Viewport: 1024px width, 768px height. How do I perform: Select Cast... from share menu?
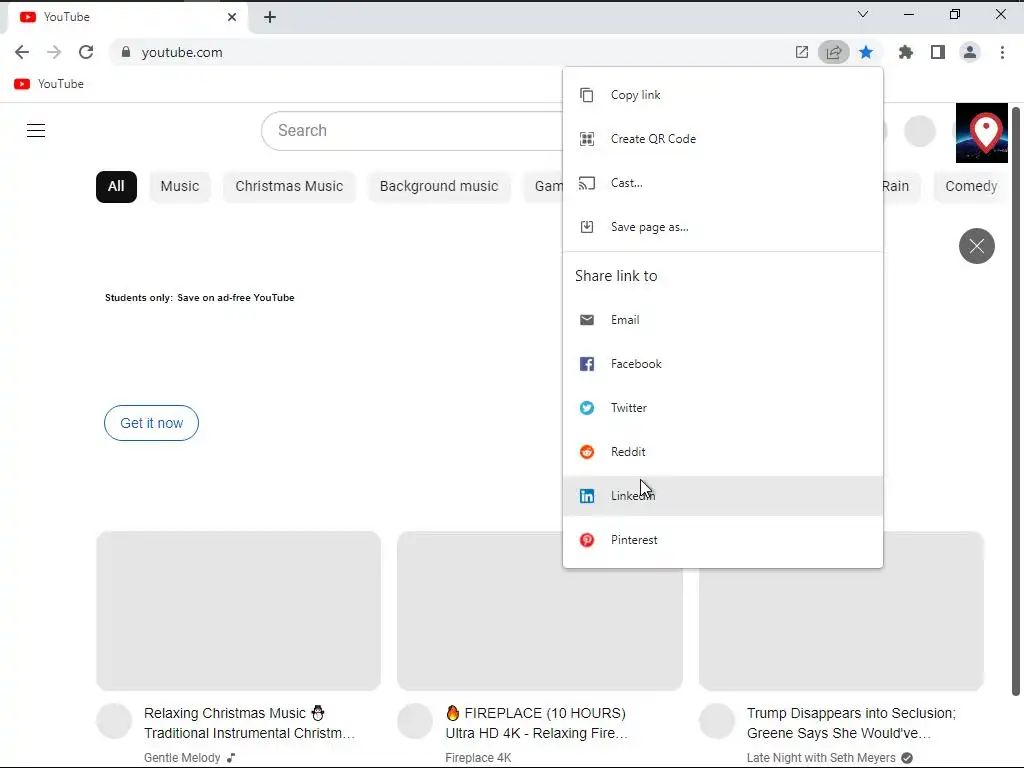[x=723, y=183]
